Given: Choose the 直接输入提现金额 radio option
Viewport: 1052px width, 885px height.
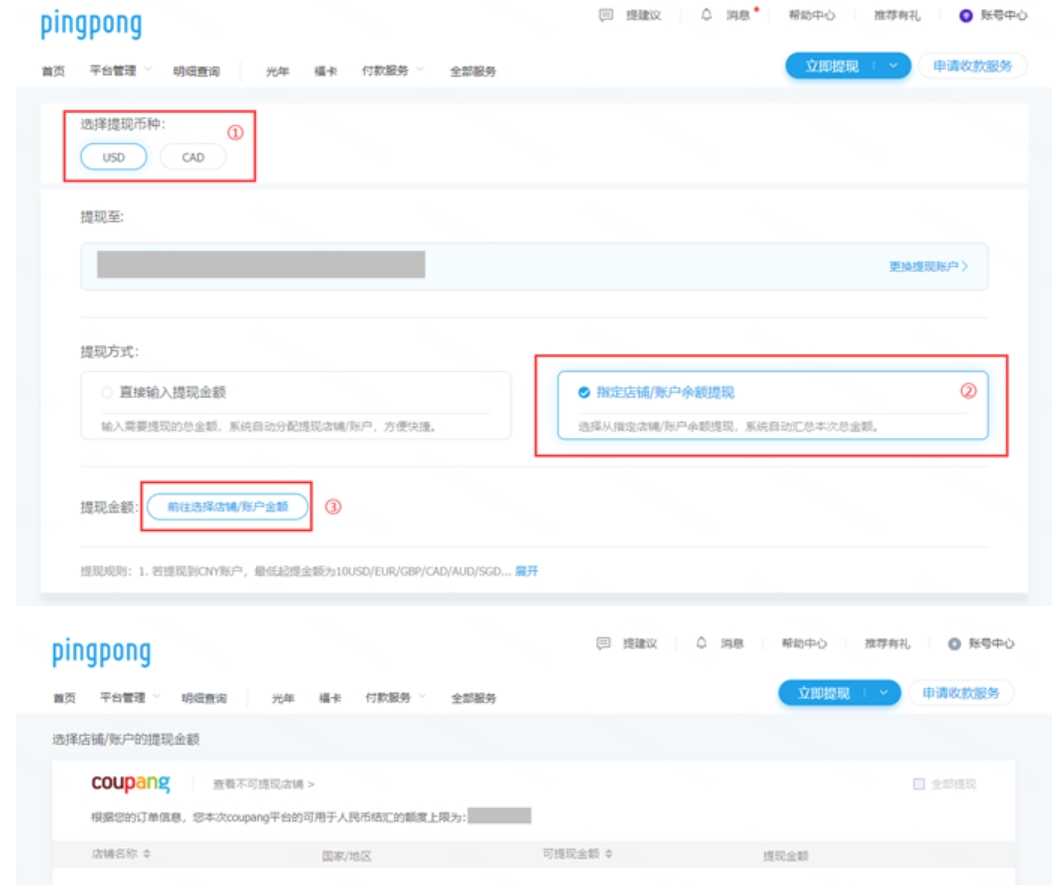Looking at the screenshot, I should coord(107,393).
